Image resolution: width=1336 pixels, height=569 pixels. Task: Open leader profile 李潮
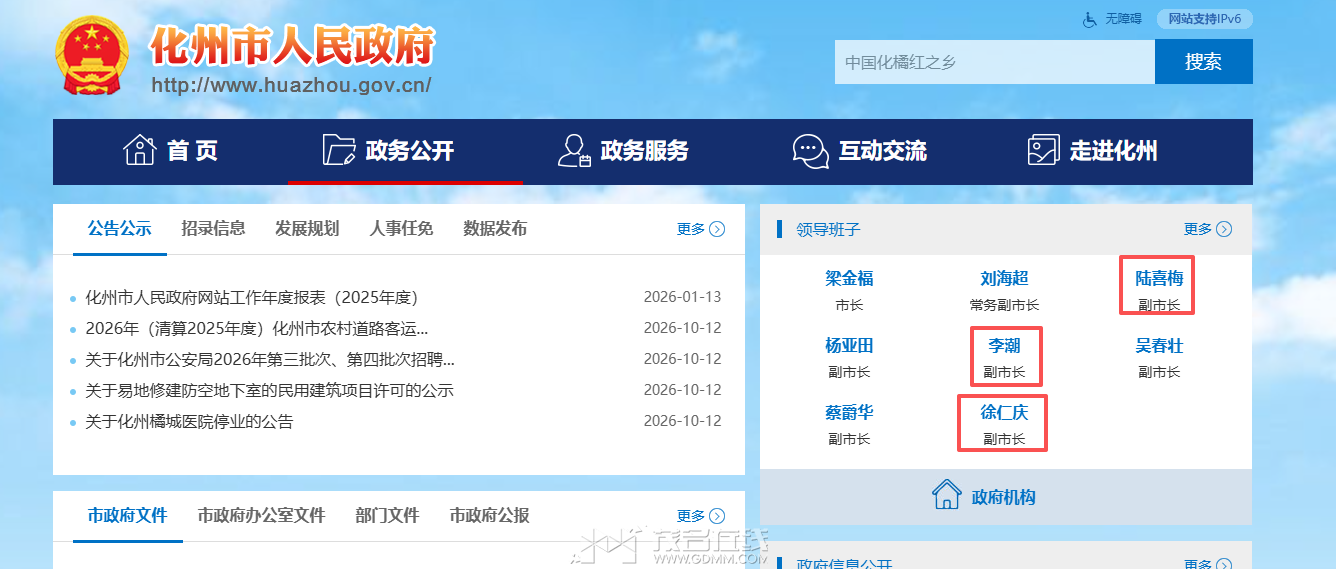(1004, 345)
